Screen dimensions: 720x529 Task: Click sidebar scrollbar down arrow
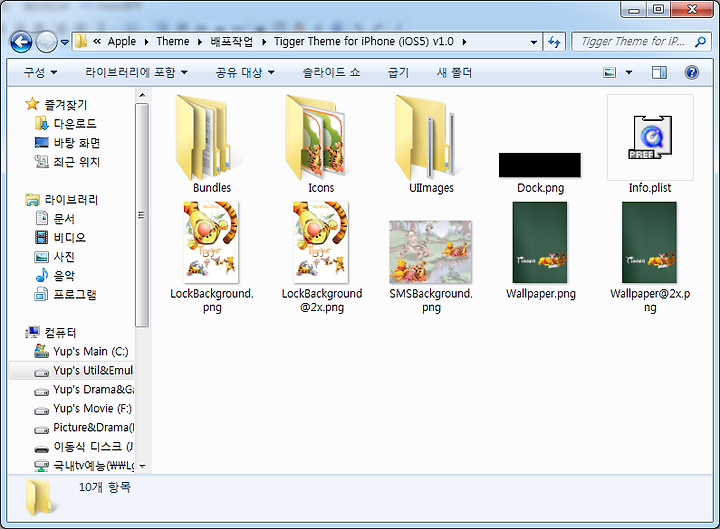142,467
